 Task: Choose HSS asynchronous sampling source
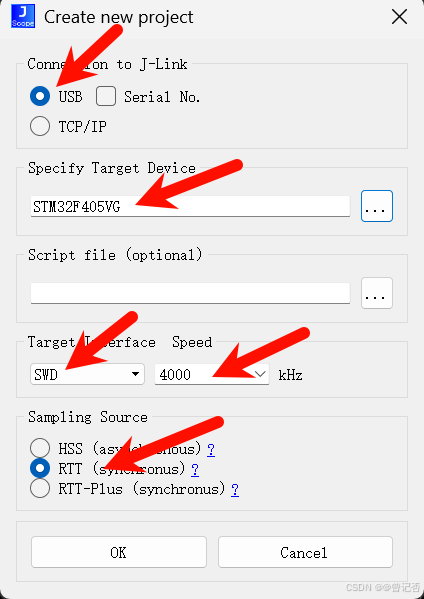(x=40, y=448)
